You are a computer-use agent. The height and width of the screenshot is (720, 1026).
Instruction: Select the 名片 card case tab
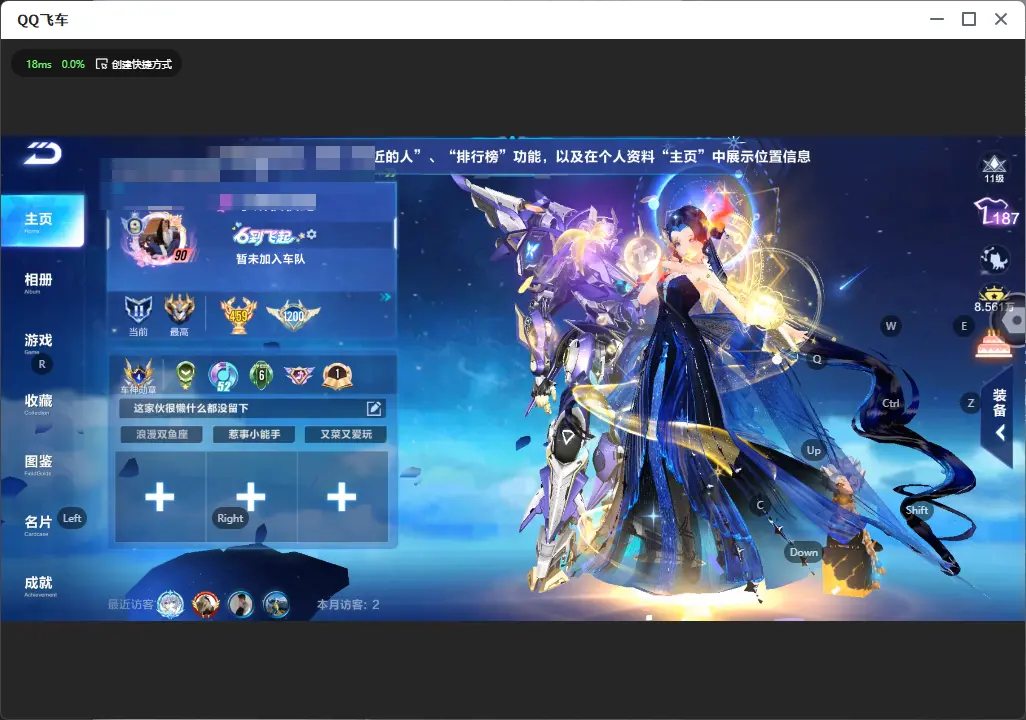(x=37, y=524)
